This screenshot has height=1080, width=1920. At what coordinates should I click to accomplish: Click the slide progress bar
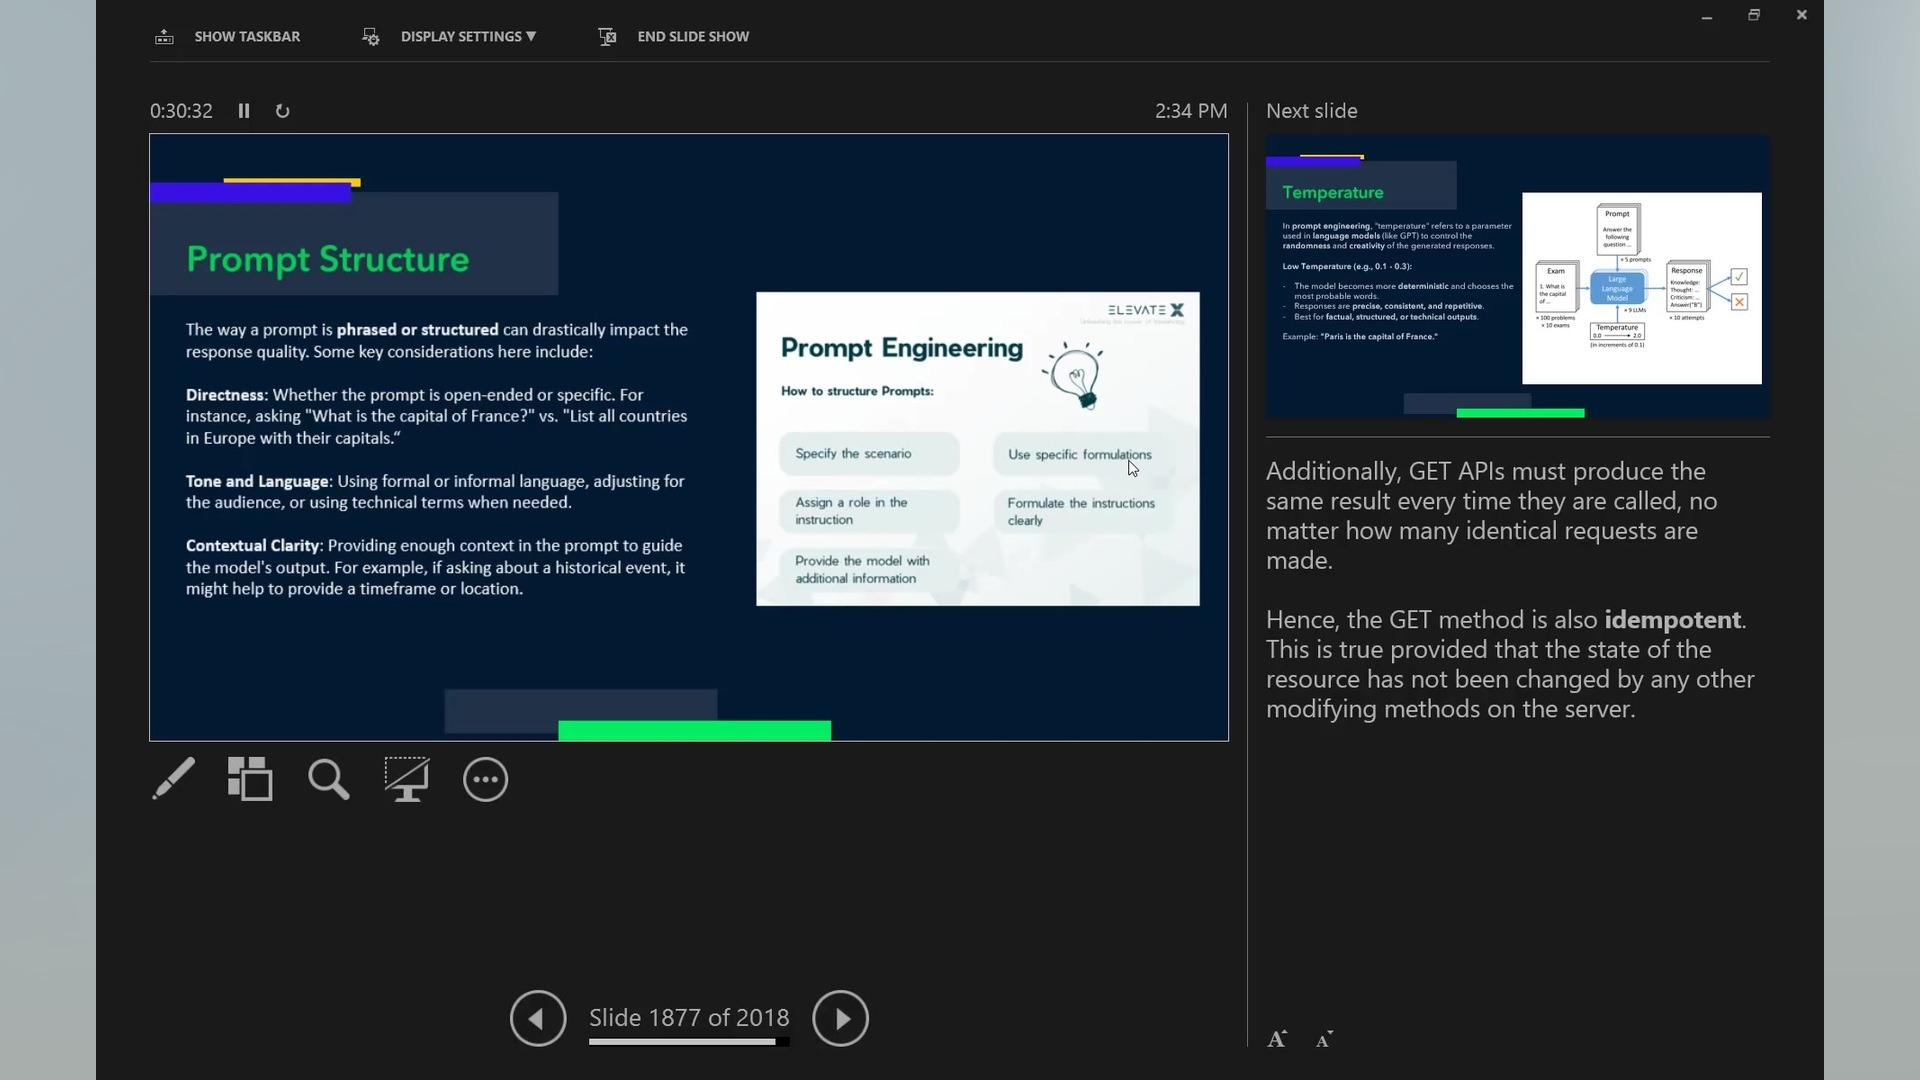tap(688, 1042)
